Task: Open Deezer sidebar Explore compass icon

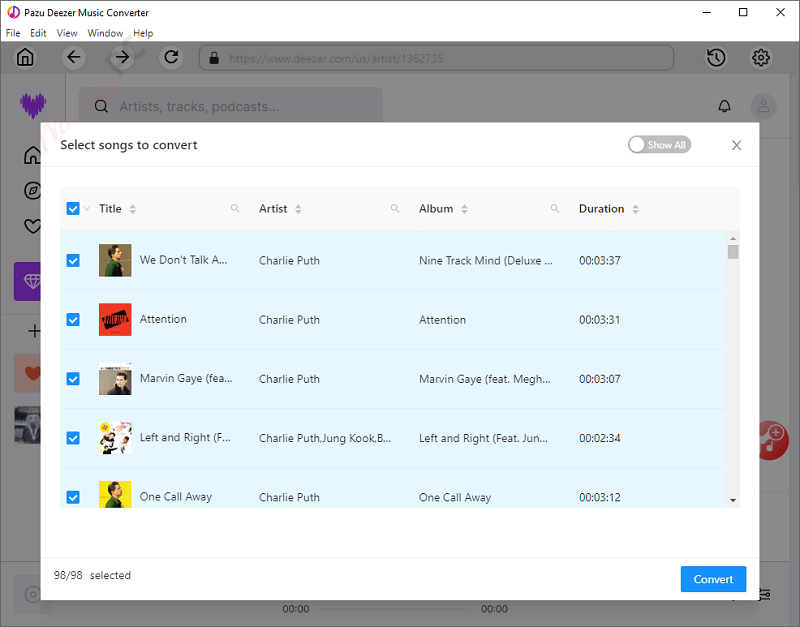Action: [x=33, y=190]
